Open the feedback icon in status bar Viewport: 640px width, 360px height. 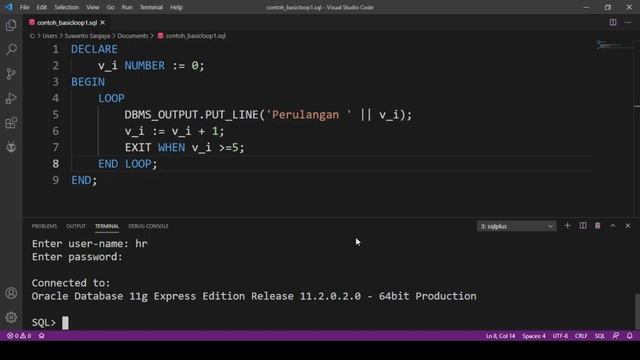coord(616,336)
